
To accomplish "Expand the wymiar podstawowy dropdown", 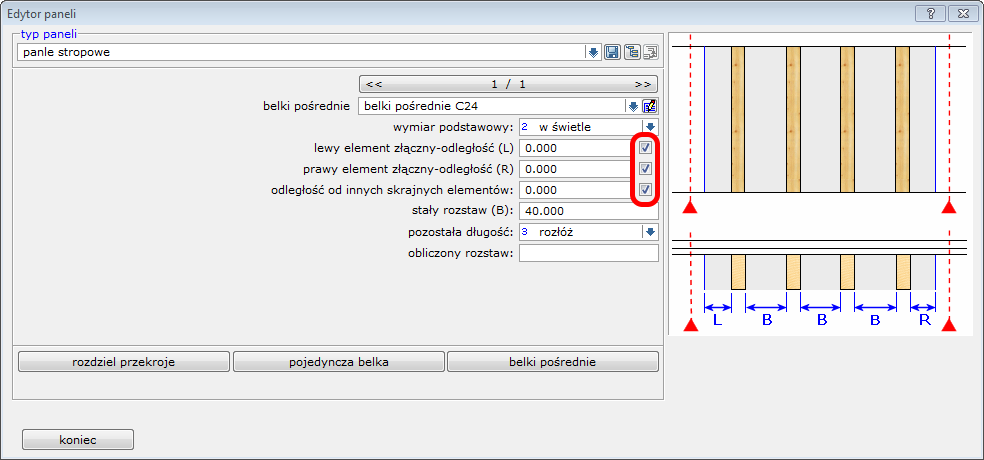I will [649, 127].
